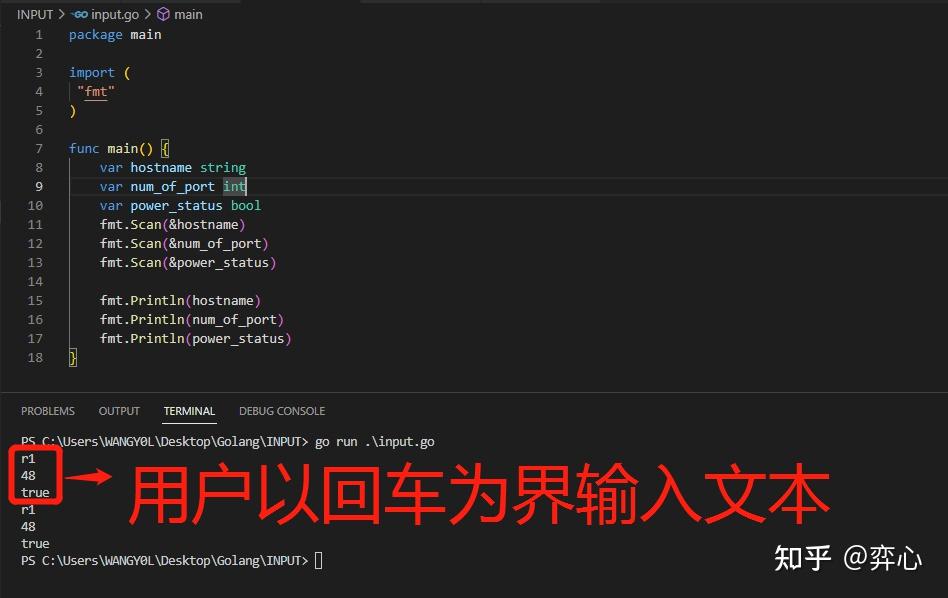Open the PROBLEMS tab
Viewport: 948px width, 598px height.
pyautogui.click(x=48, y=411)
